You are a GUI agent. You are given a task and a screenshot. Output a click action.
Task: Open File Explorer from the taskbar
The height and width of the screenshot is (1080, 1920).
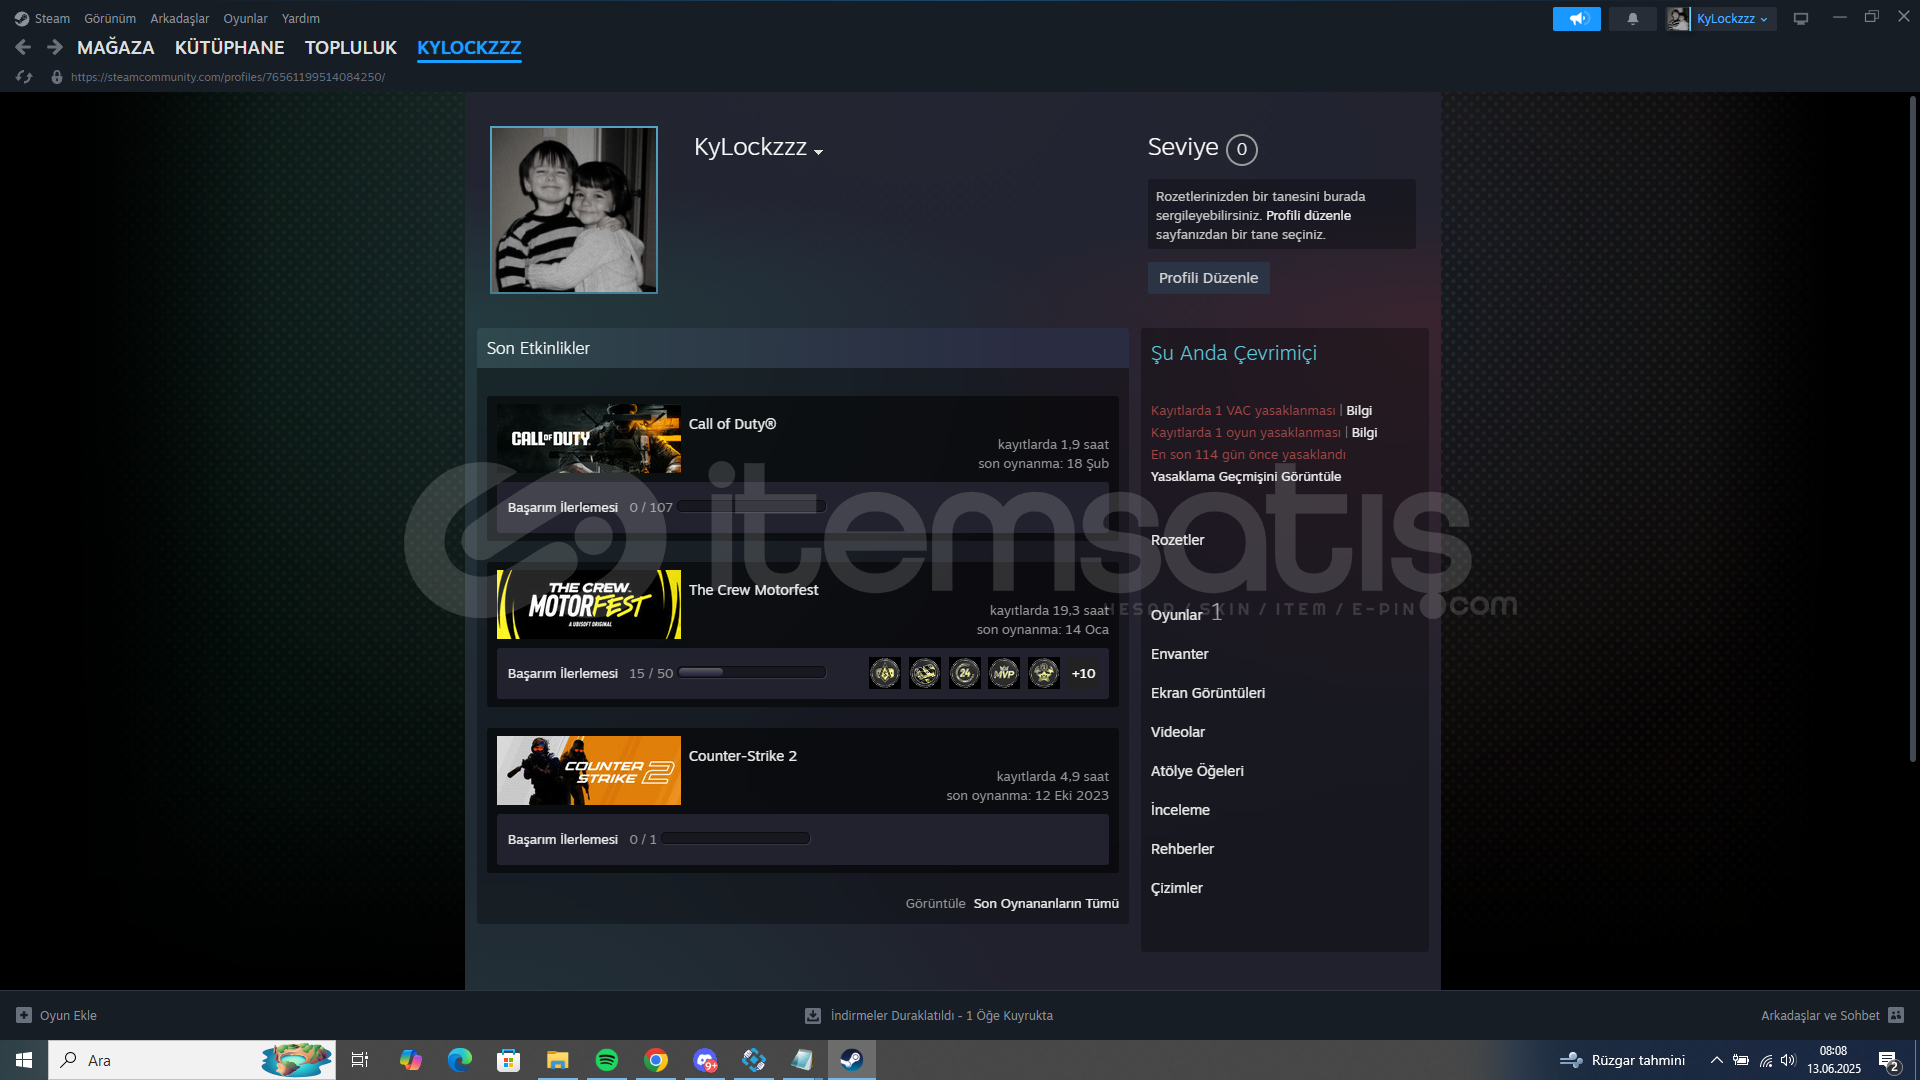tap(557, 1060)
